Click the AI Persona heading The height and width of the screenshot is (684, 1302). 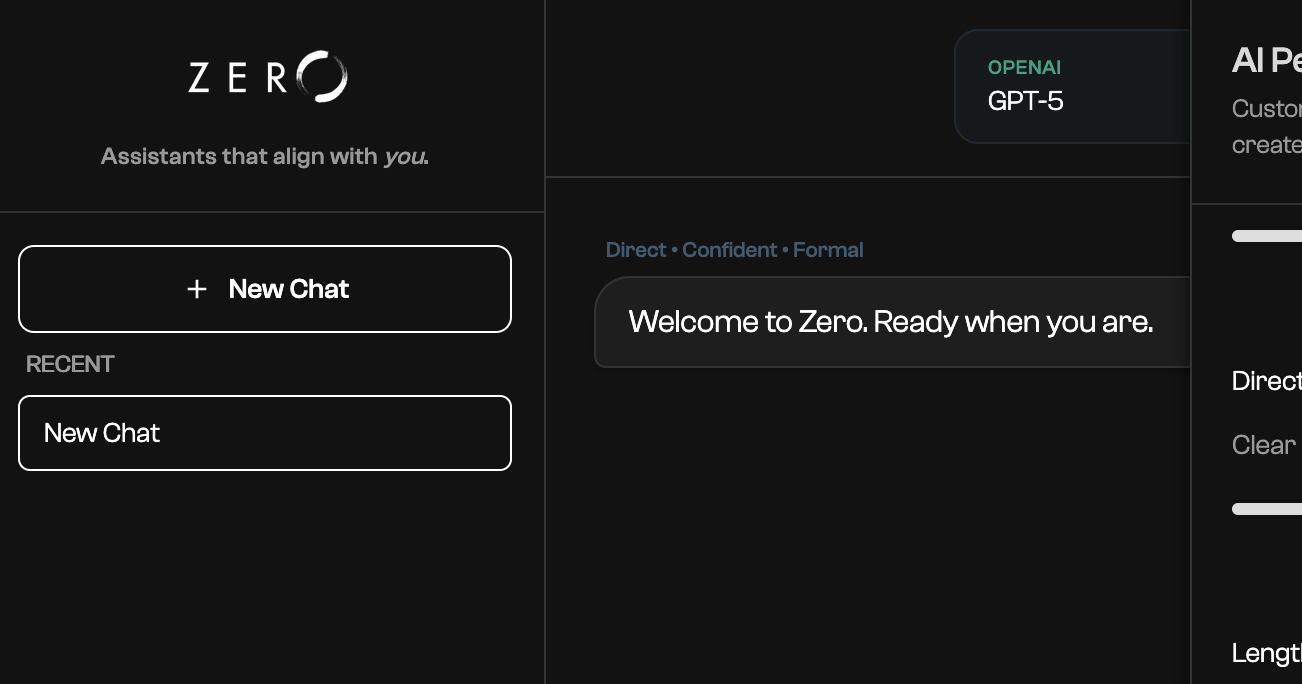(x=1263, y=60)
